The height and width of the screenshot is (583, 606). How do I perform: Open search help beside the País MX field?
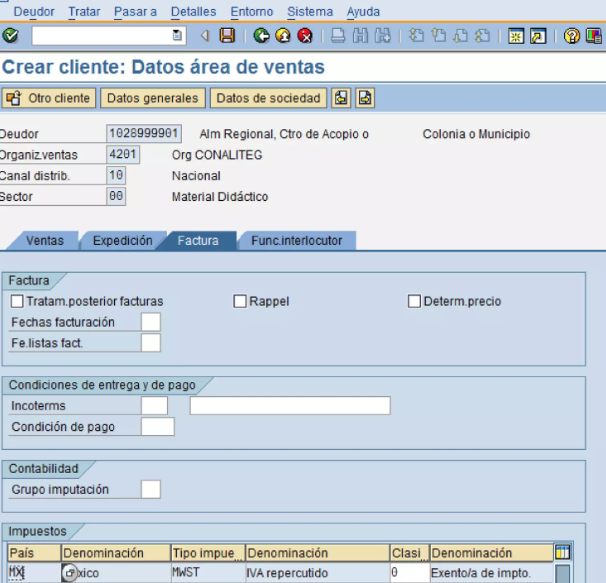[x=70, y=573]
